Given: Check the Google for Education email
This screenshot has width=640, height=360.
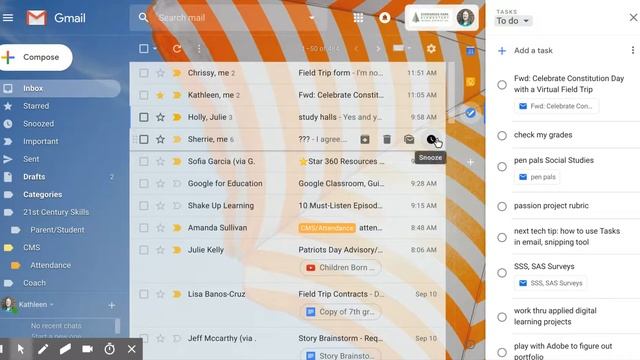Looking at the screenshot, I should [x=144, y=184].
